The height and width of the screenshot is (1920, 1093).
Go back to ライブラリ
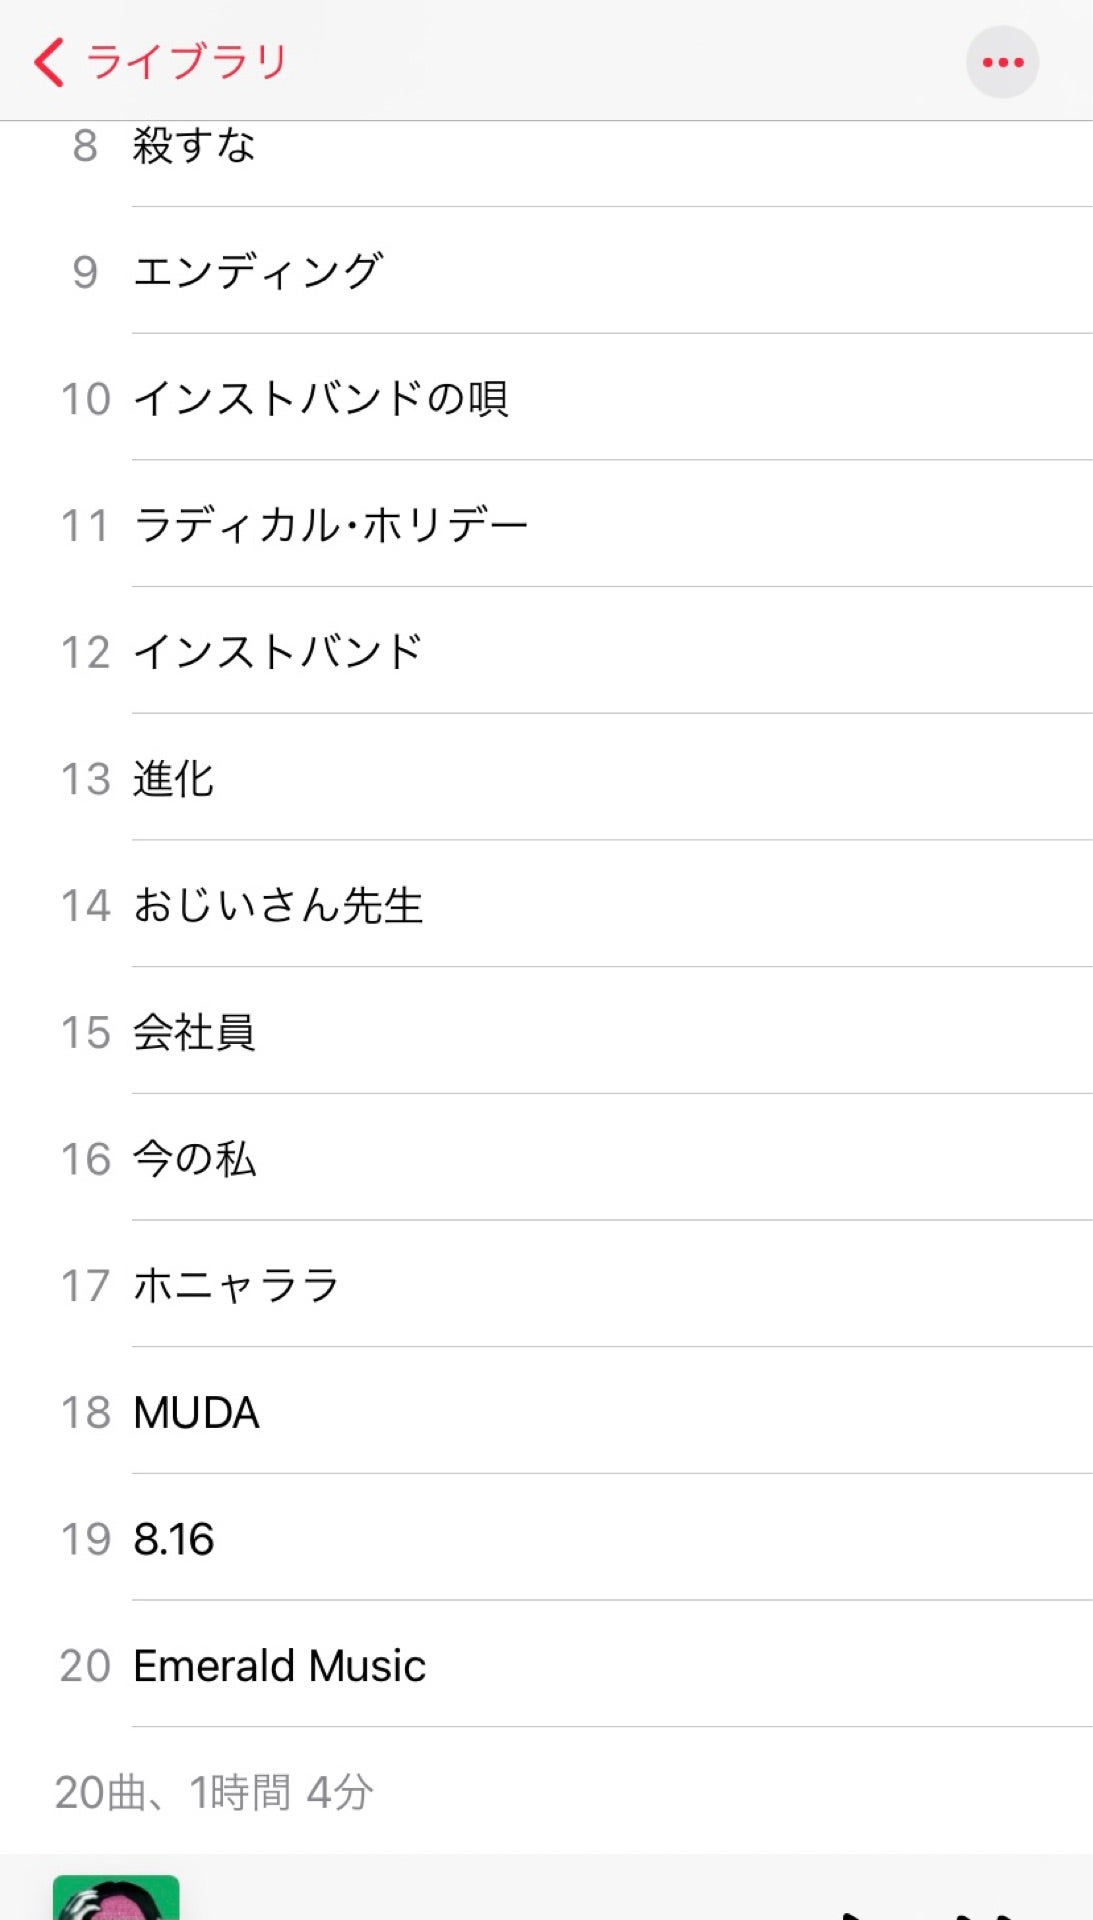coord(187,62)
